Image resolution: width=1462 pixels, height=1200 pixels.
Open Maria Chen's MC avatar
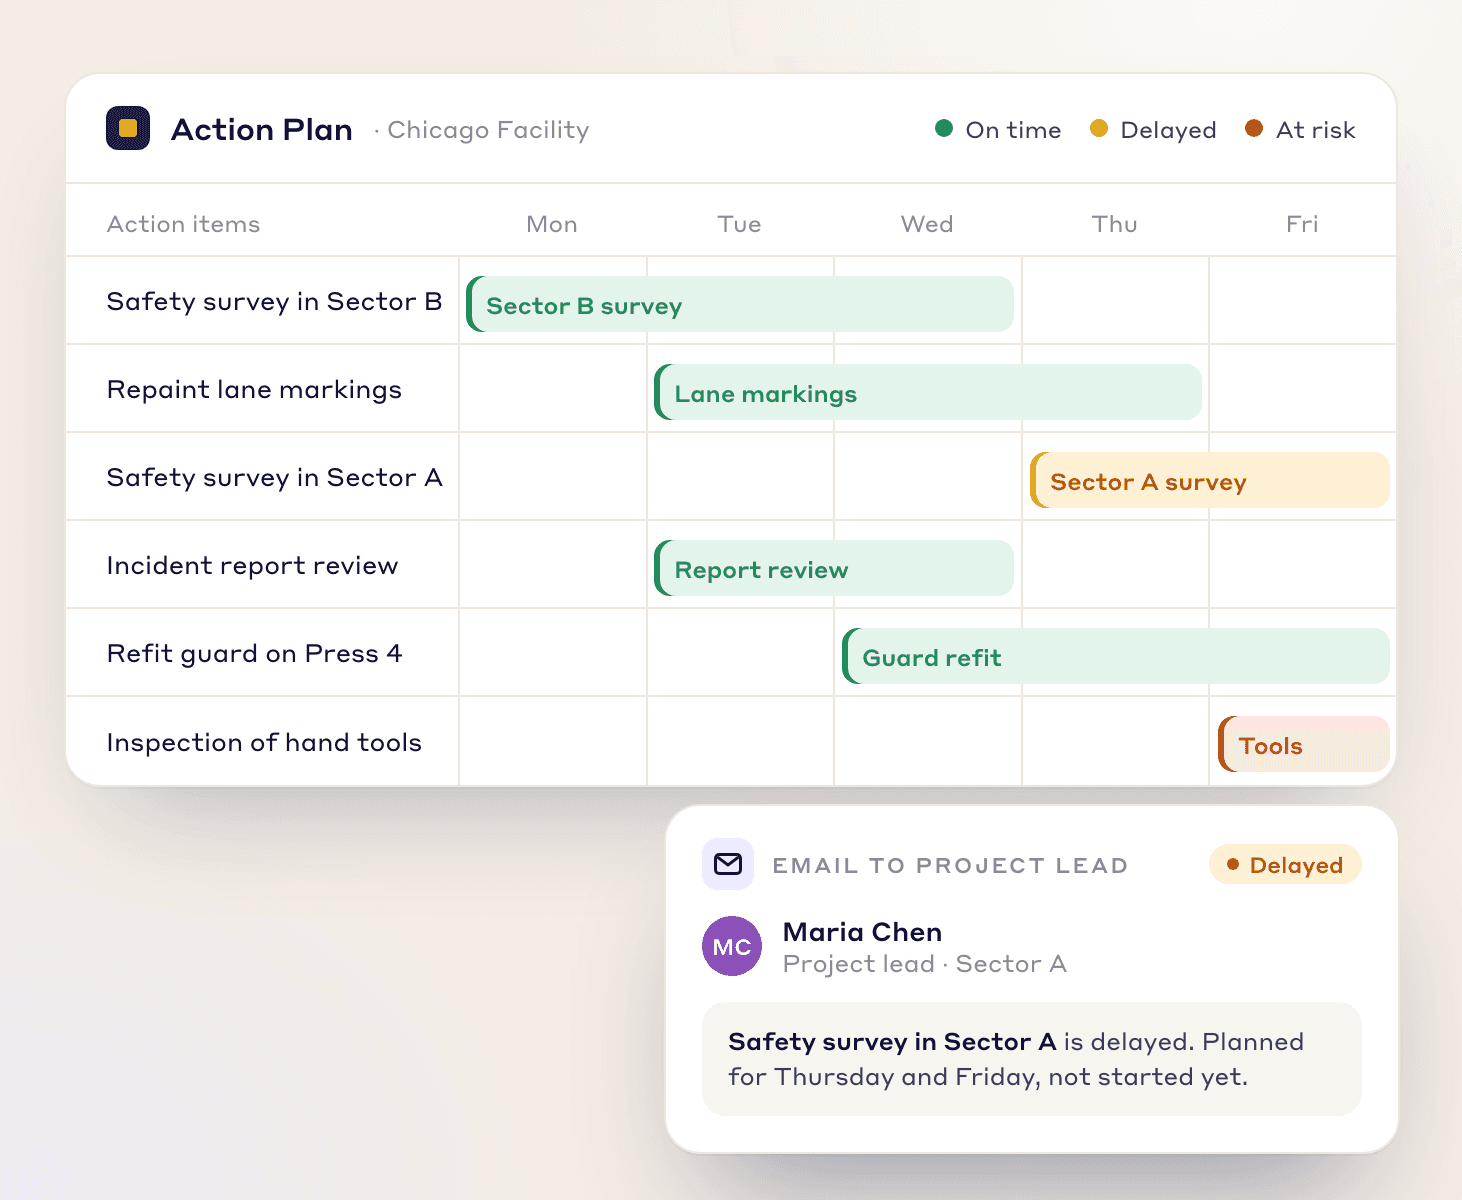[732, 946]
